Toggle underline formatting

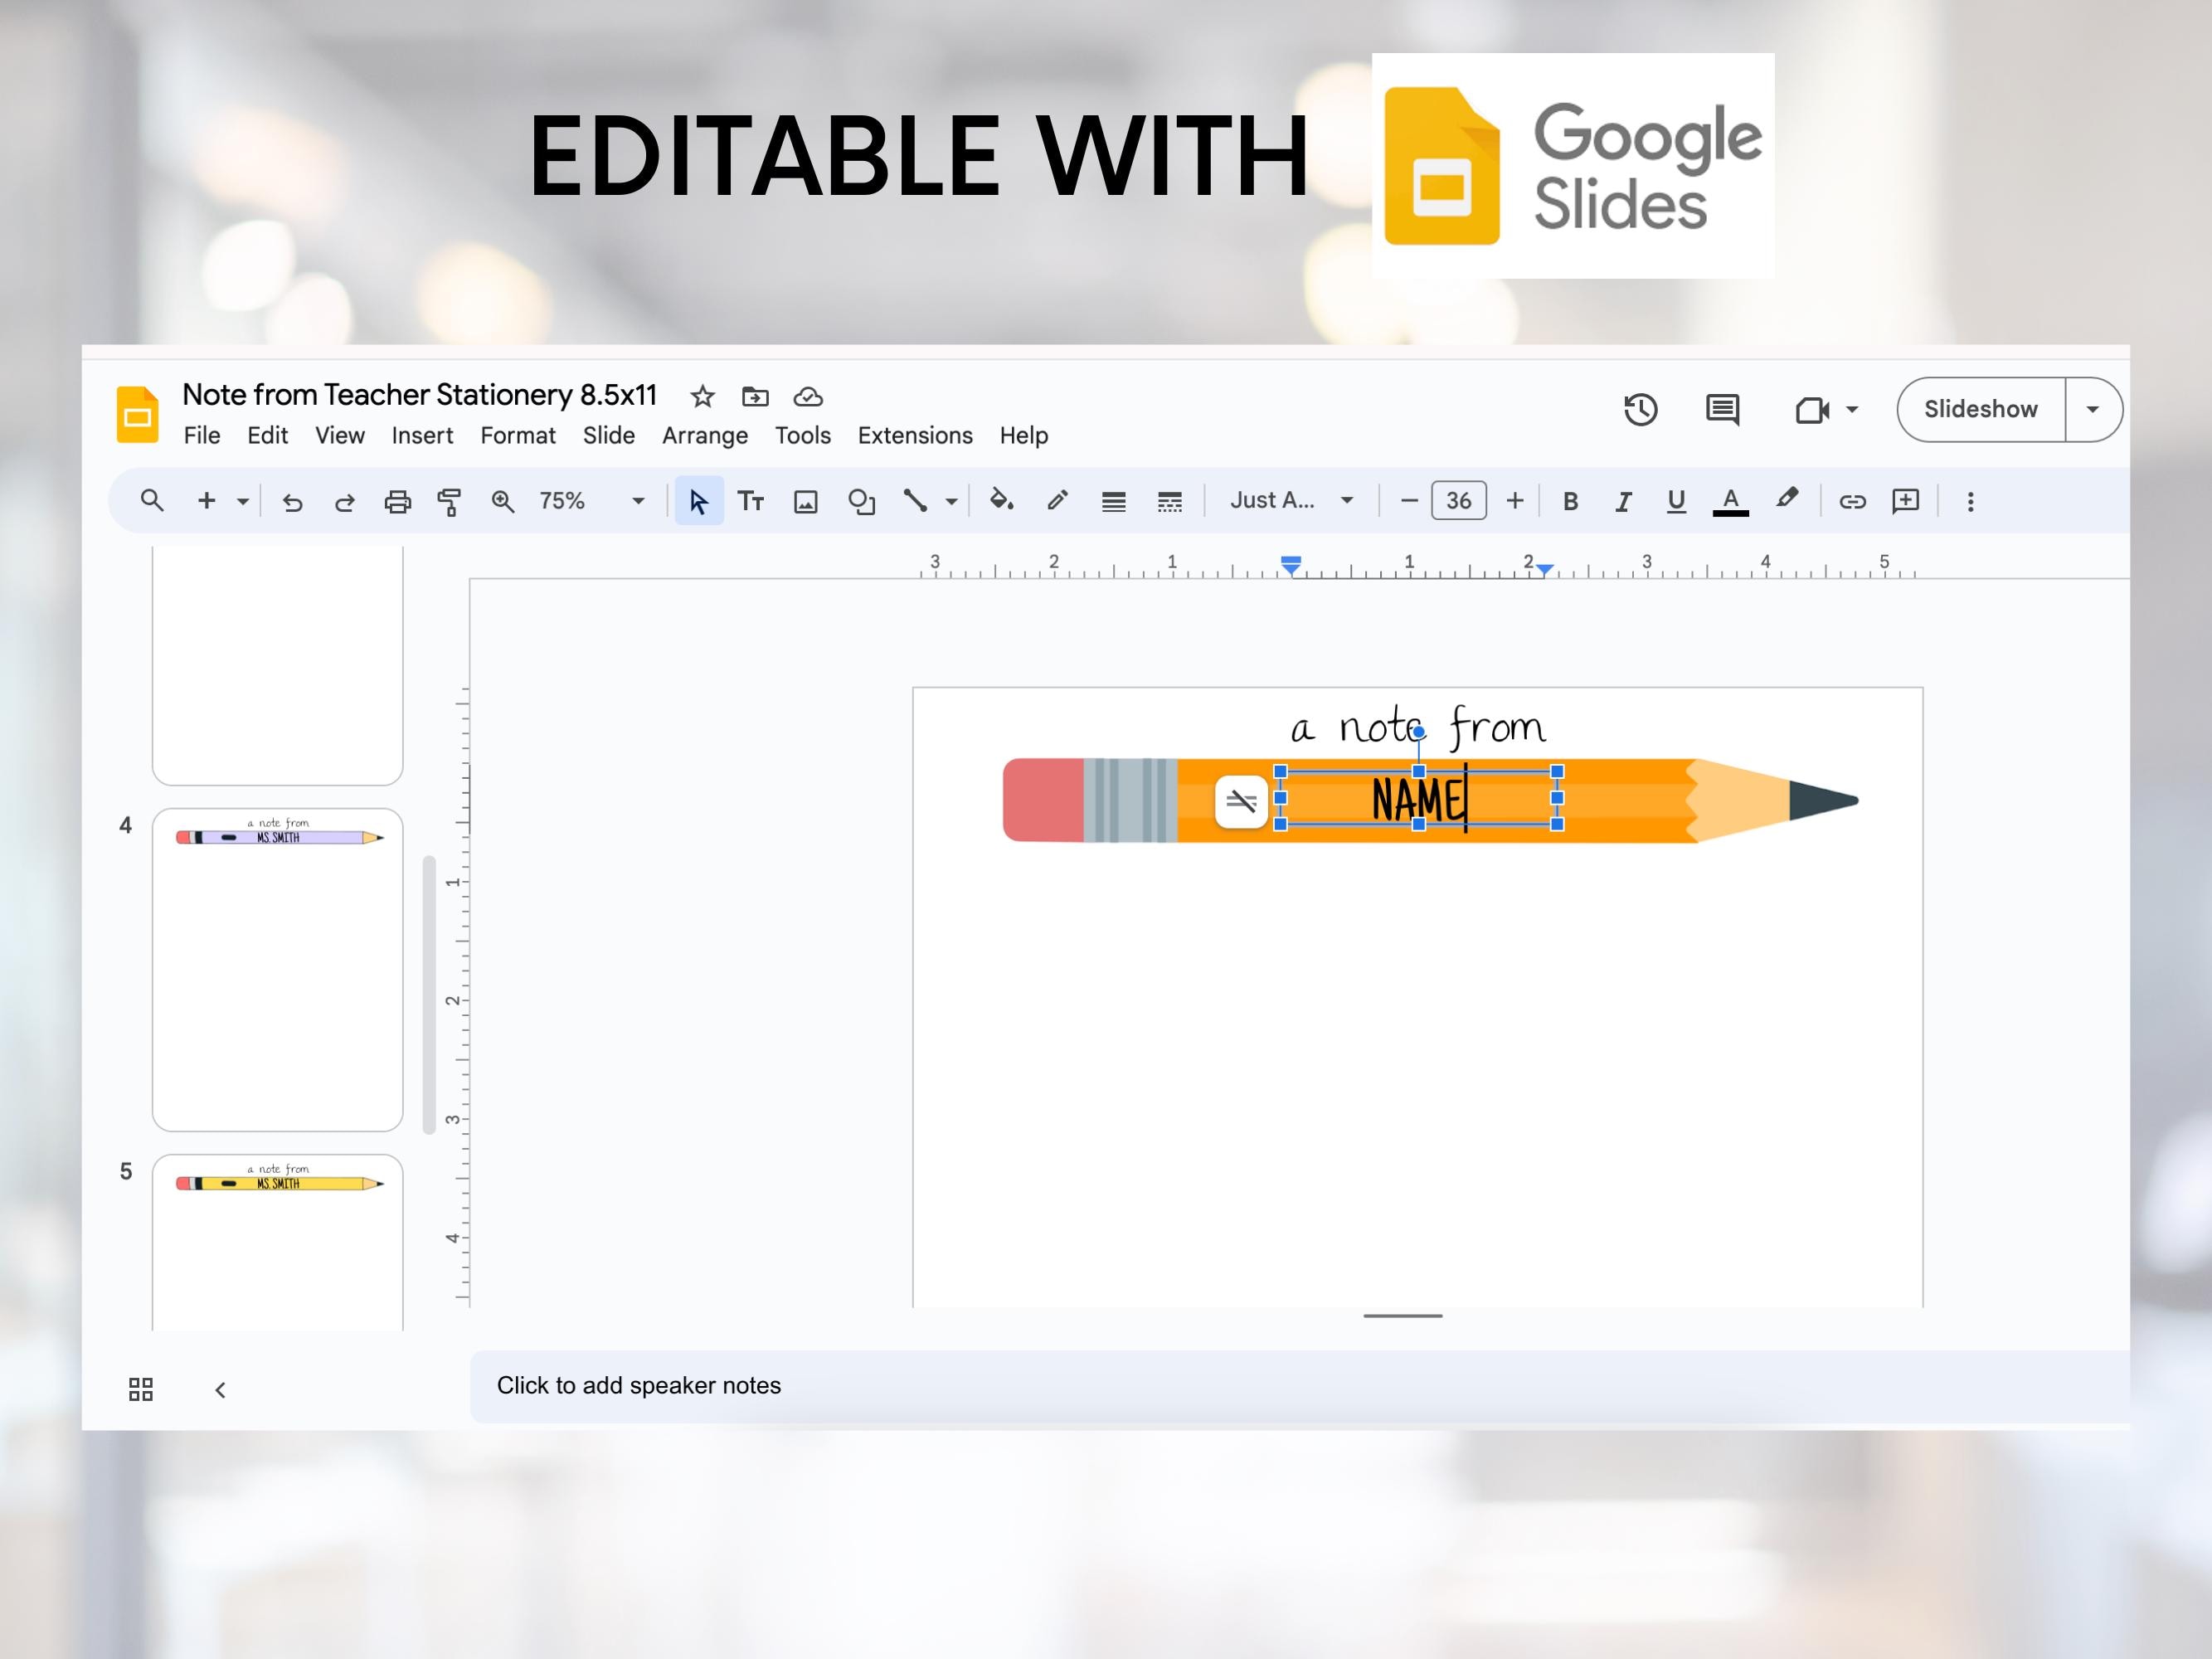[1677, 501]
